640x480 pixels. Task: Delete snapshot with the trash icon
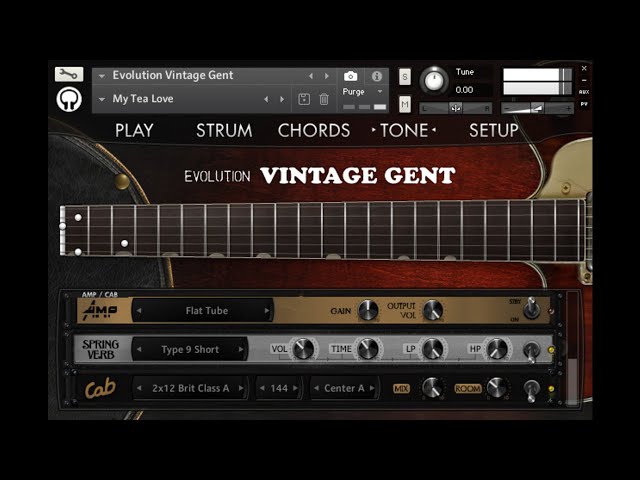pyautogui.click(x=324, y=99)
